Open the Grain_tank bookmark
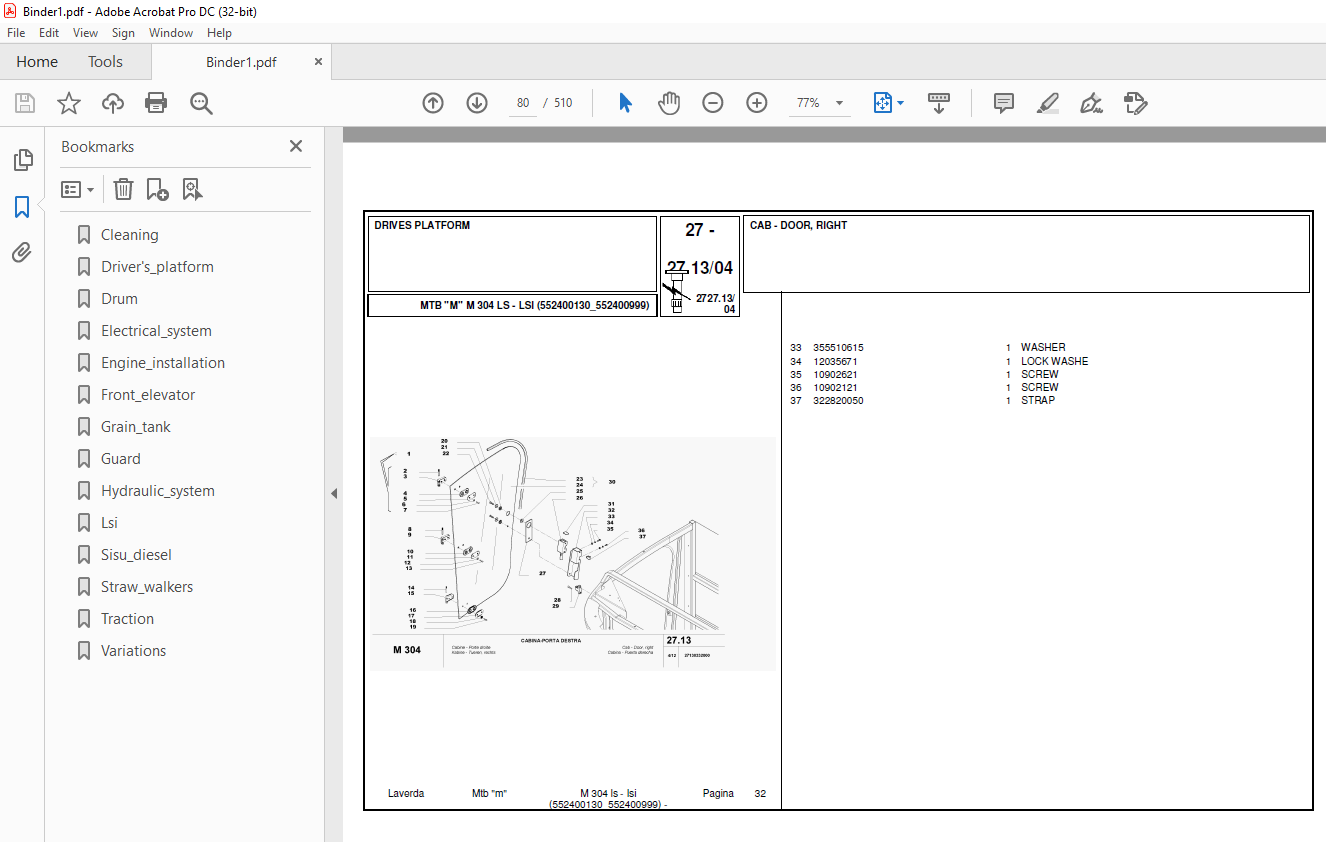Image resolution: width=1326 pixels, height=842 pixels. (135, 427)
